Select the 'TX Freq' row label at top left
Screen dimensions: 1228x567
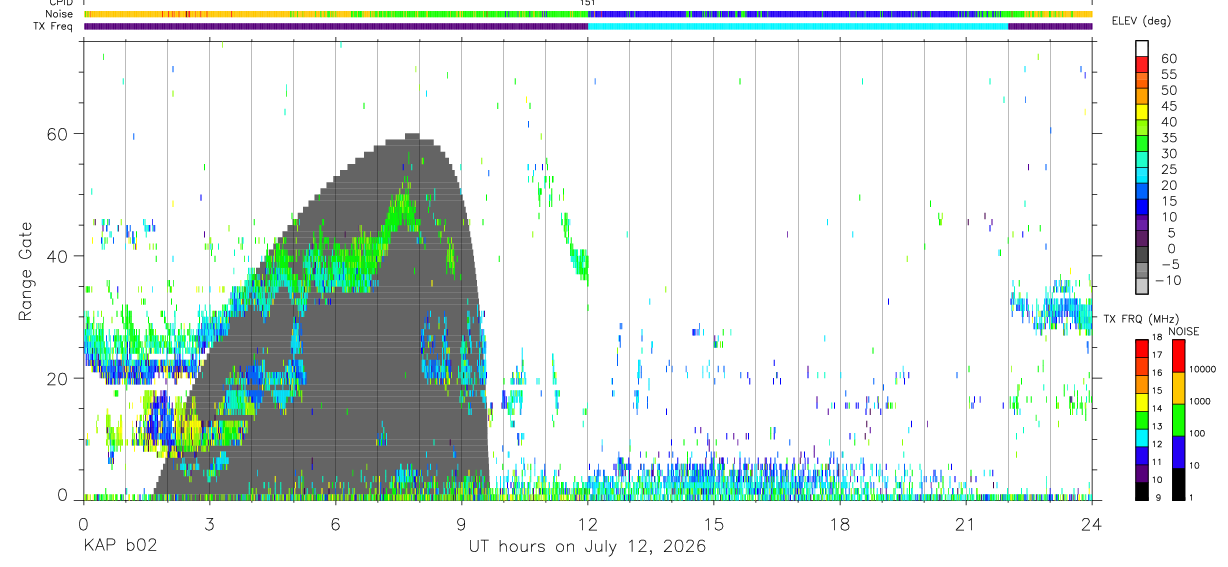55,26
